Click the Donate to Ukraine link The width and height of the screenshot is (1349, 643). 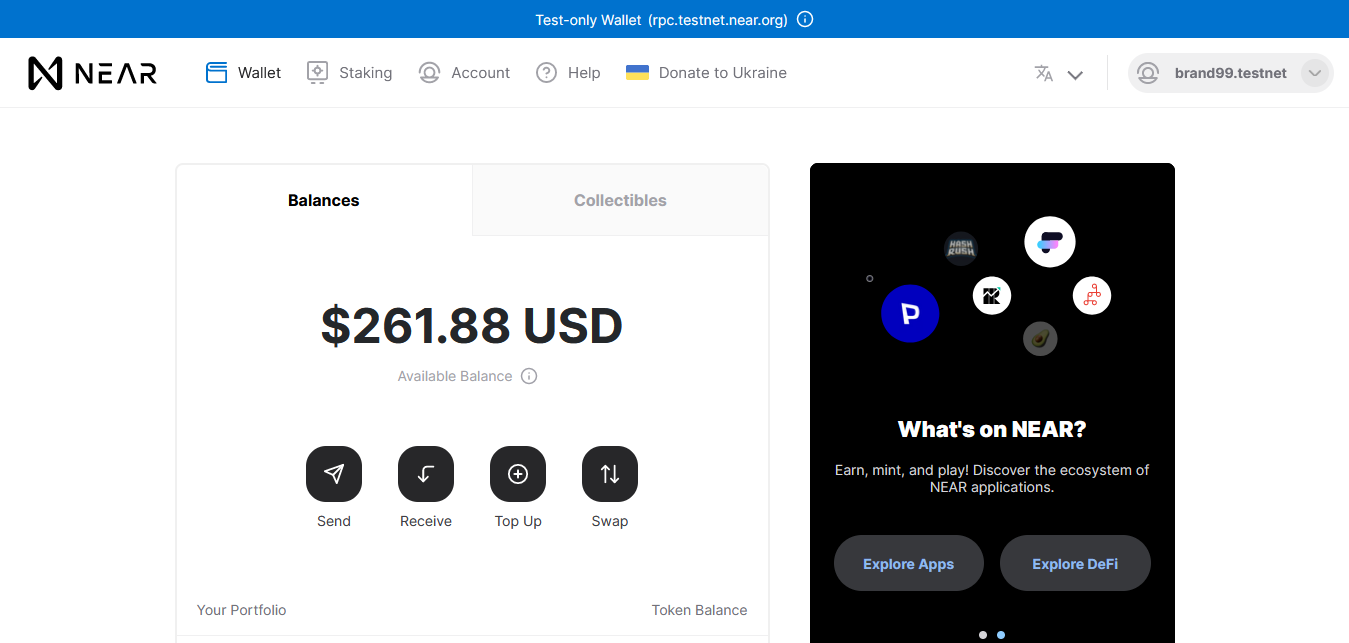point(706,73)
